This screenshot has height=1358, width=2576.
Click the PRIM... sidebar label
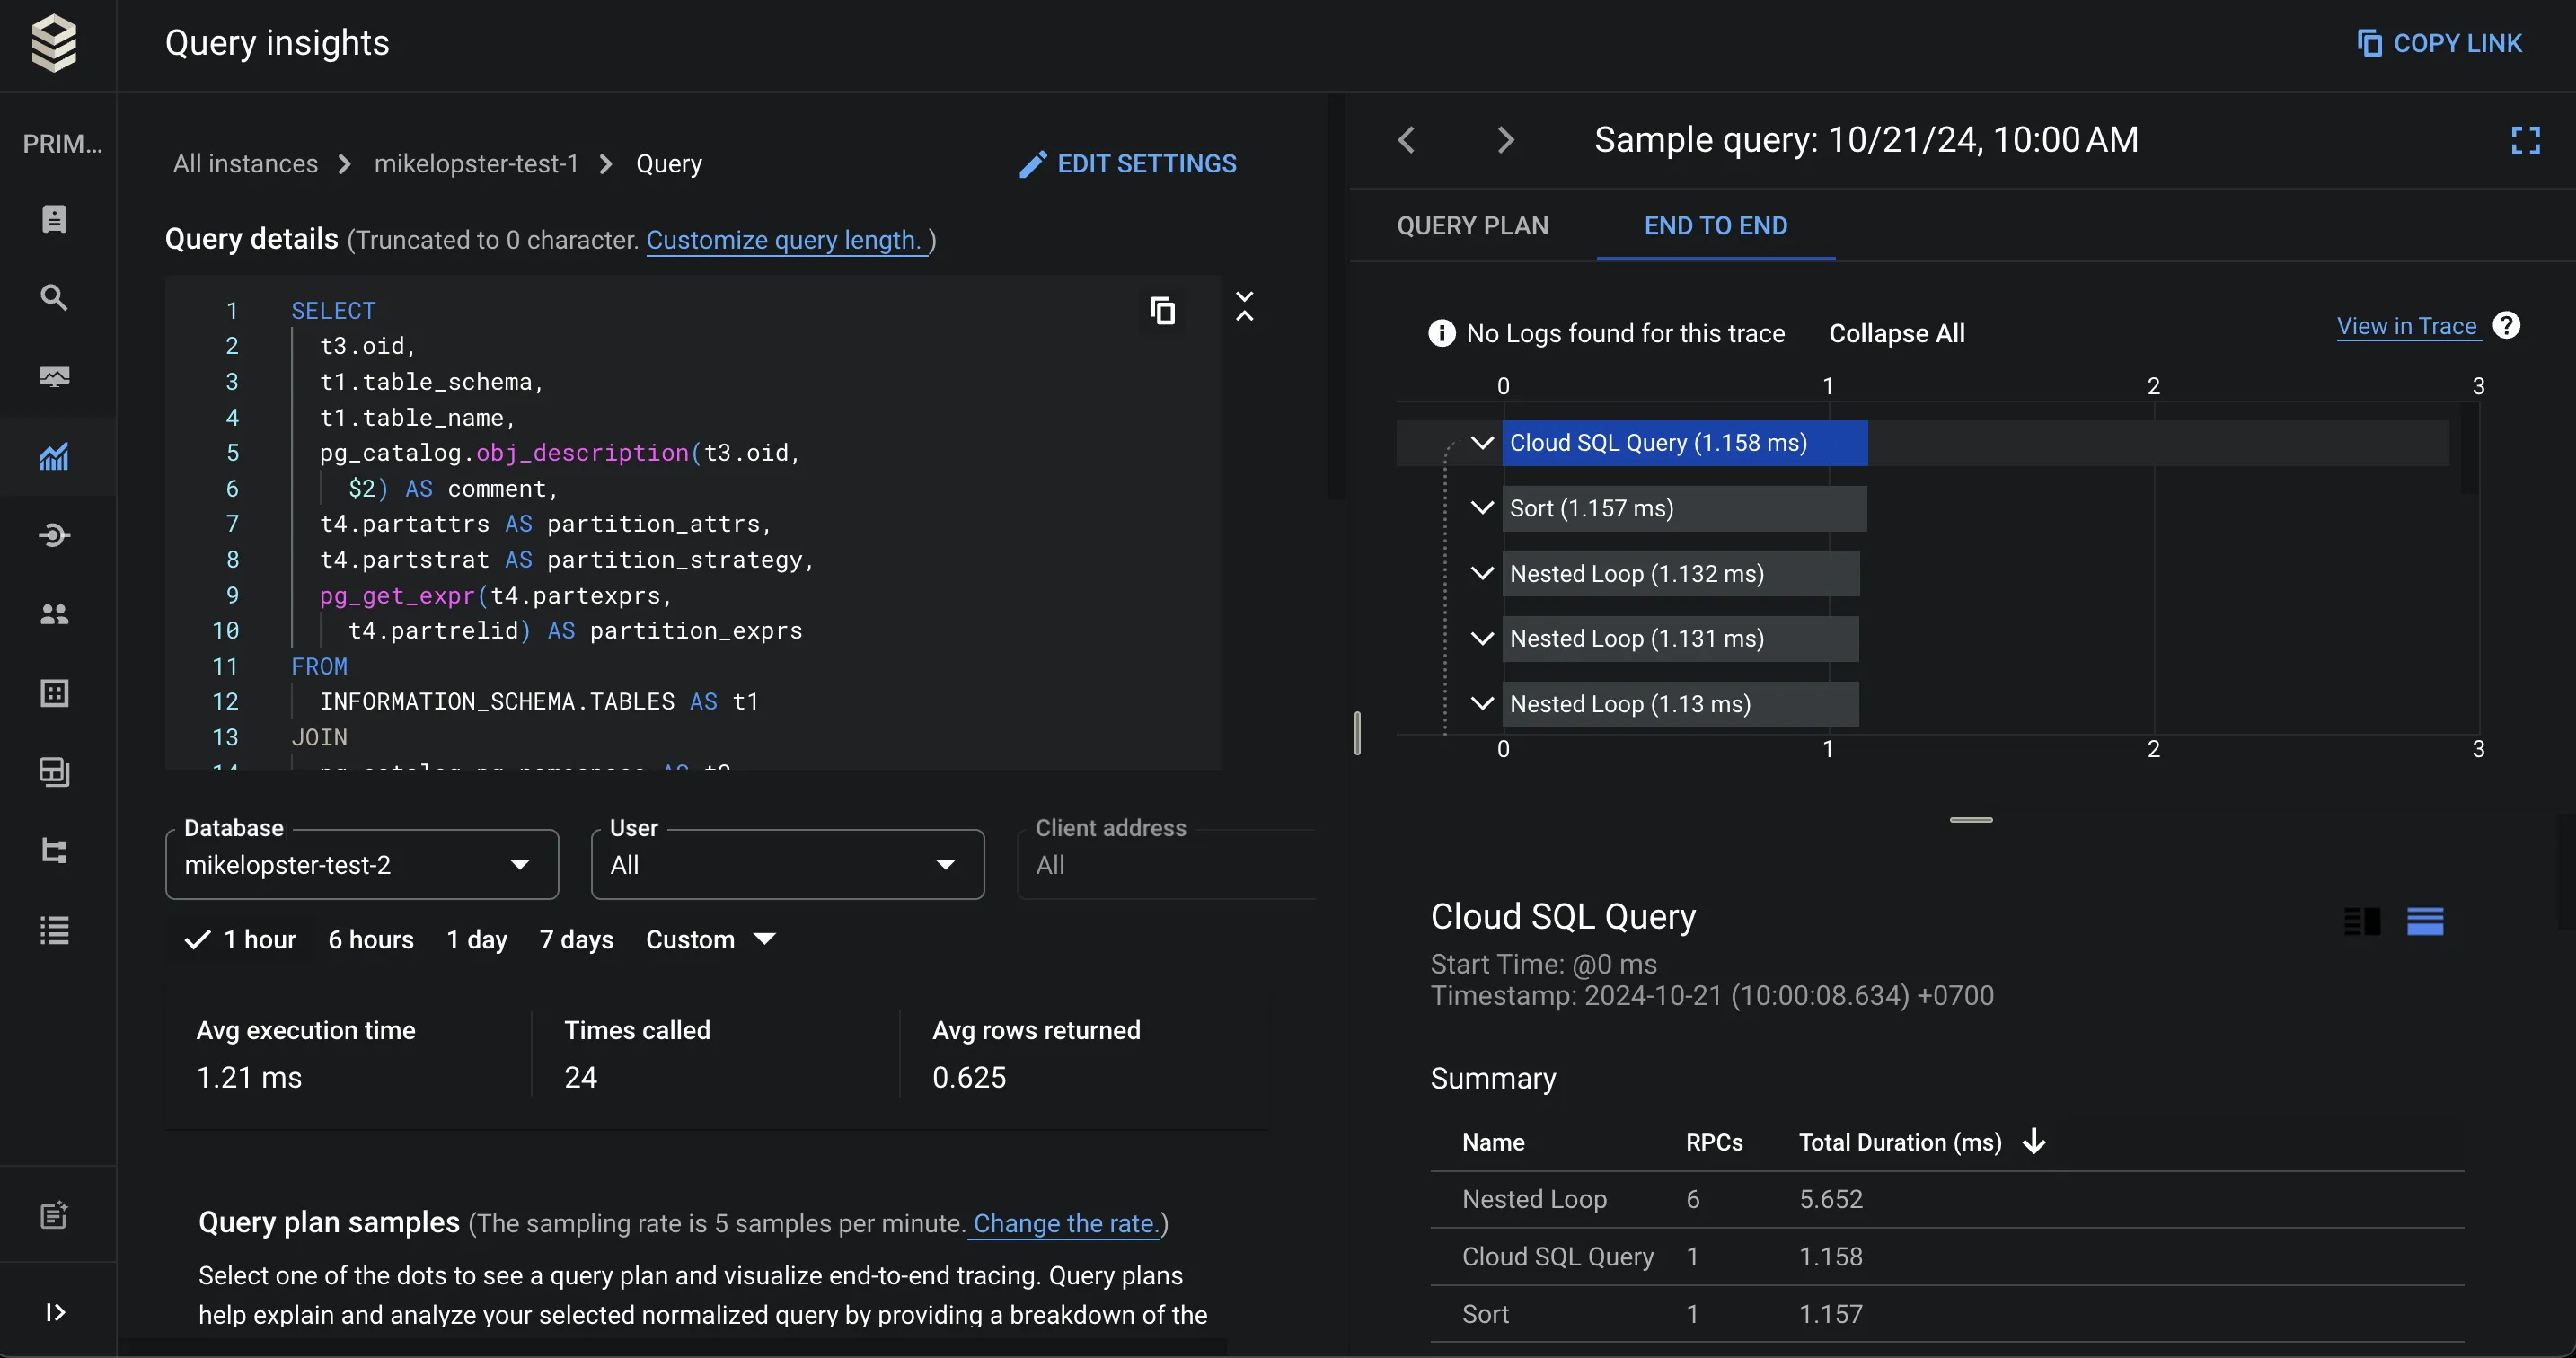point(62,143)
